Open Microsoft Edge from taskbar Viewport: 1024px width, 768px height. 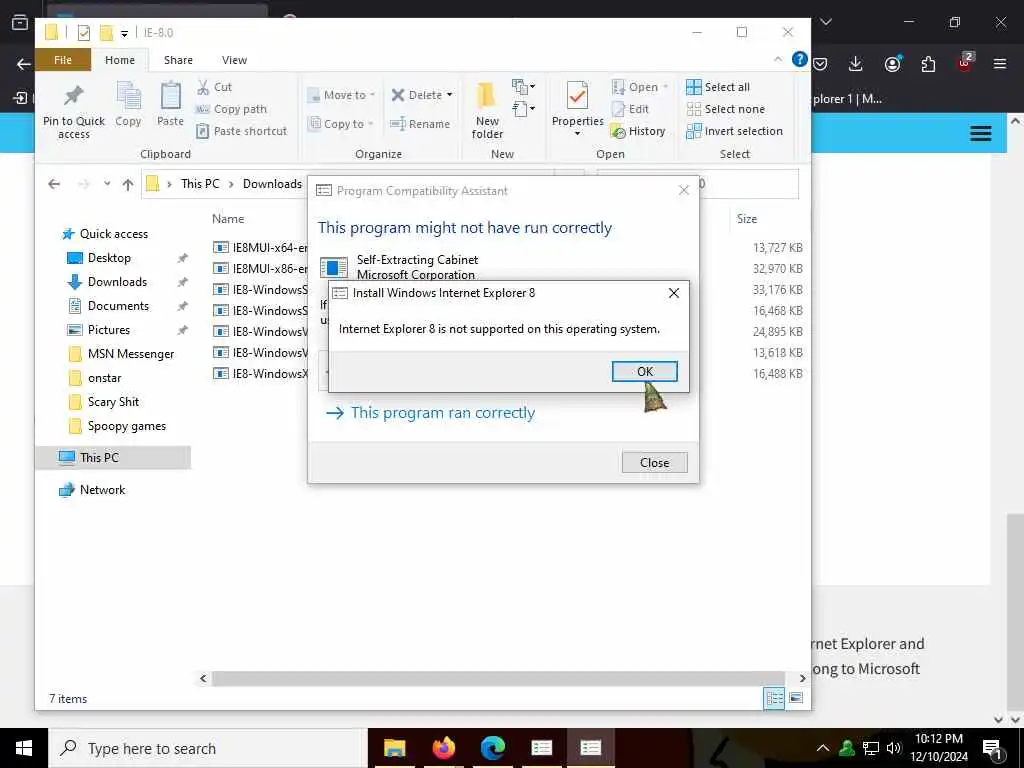tap(493, 748)
